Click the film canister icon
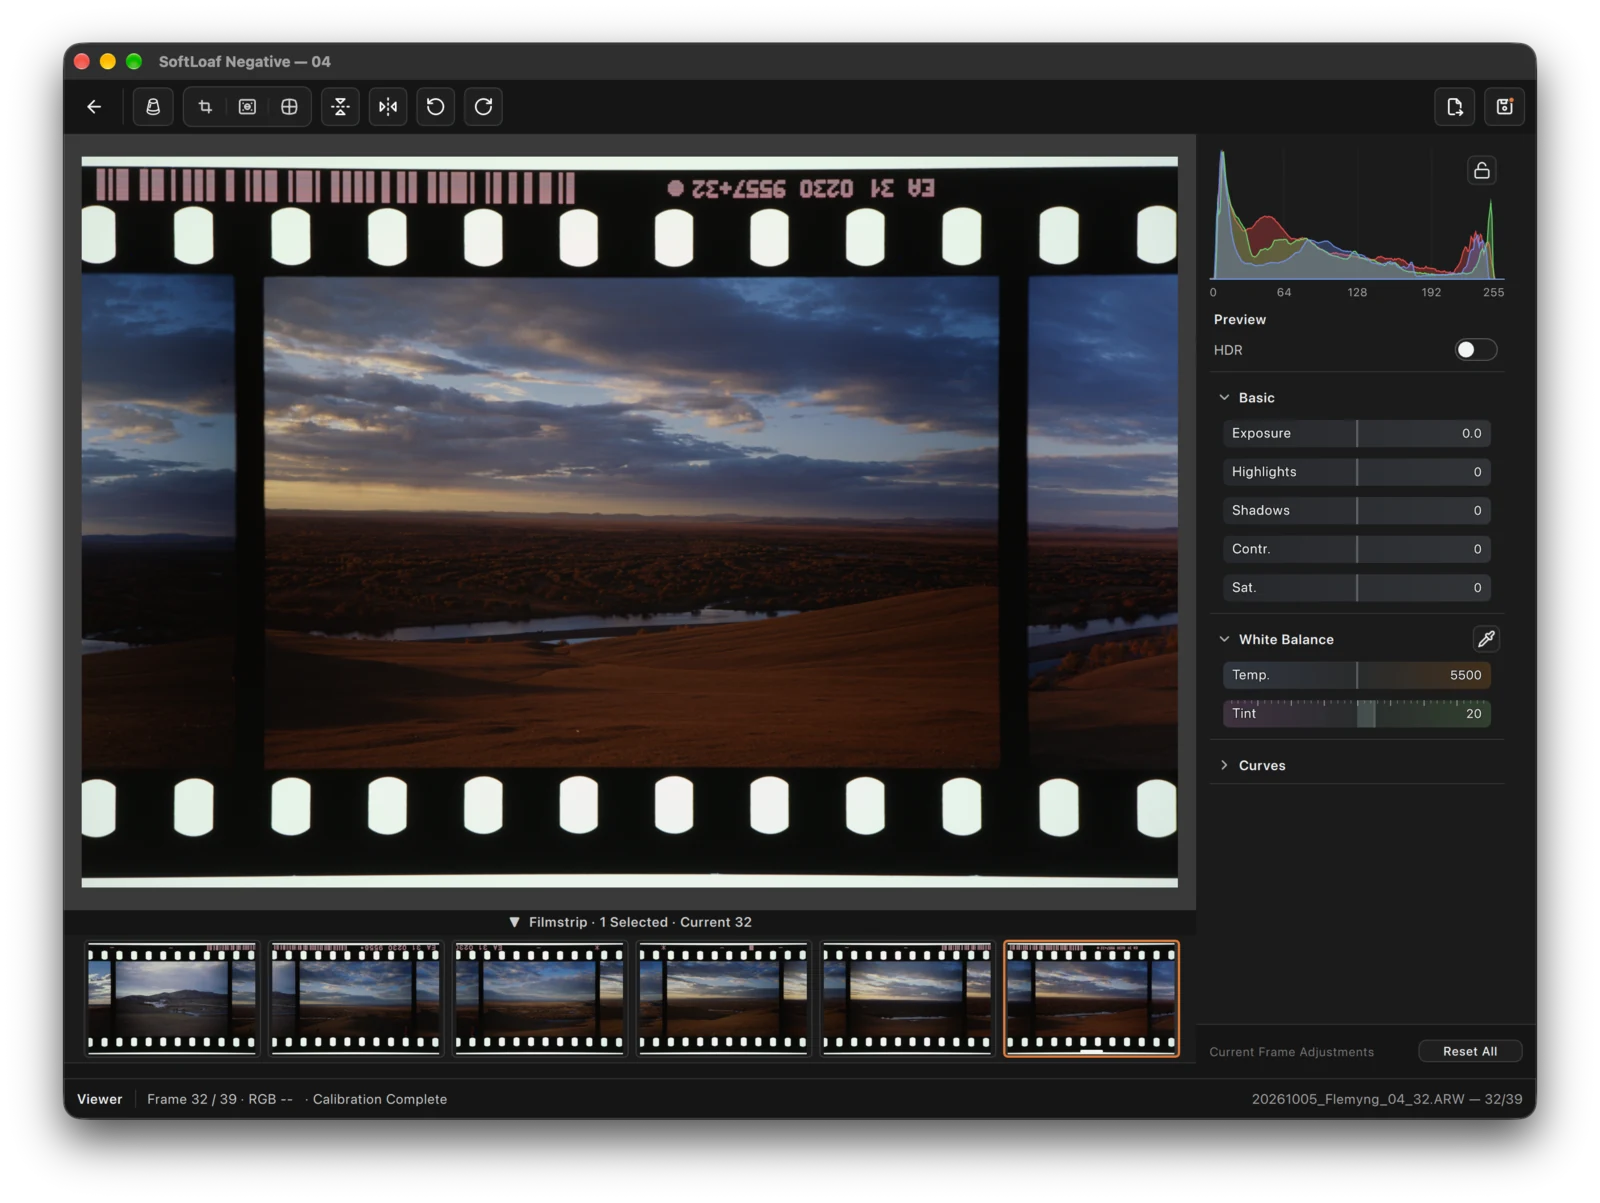This screenshot has width=1600, height=1203. coord(153,107)
